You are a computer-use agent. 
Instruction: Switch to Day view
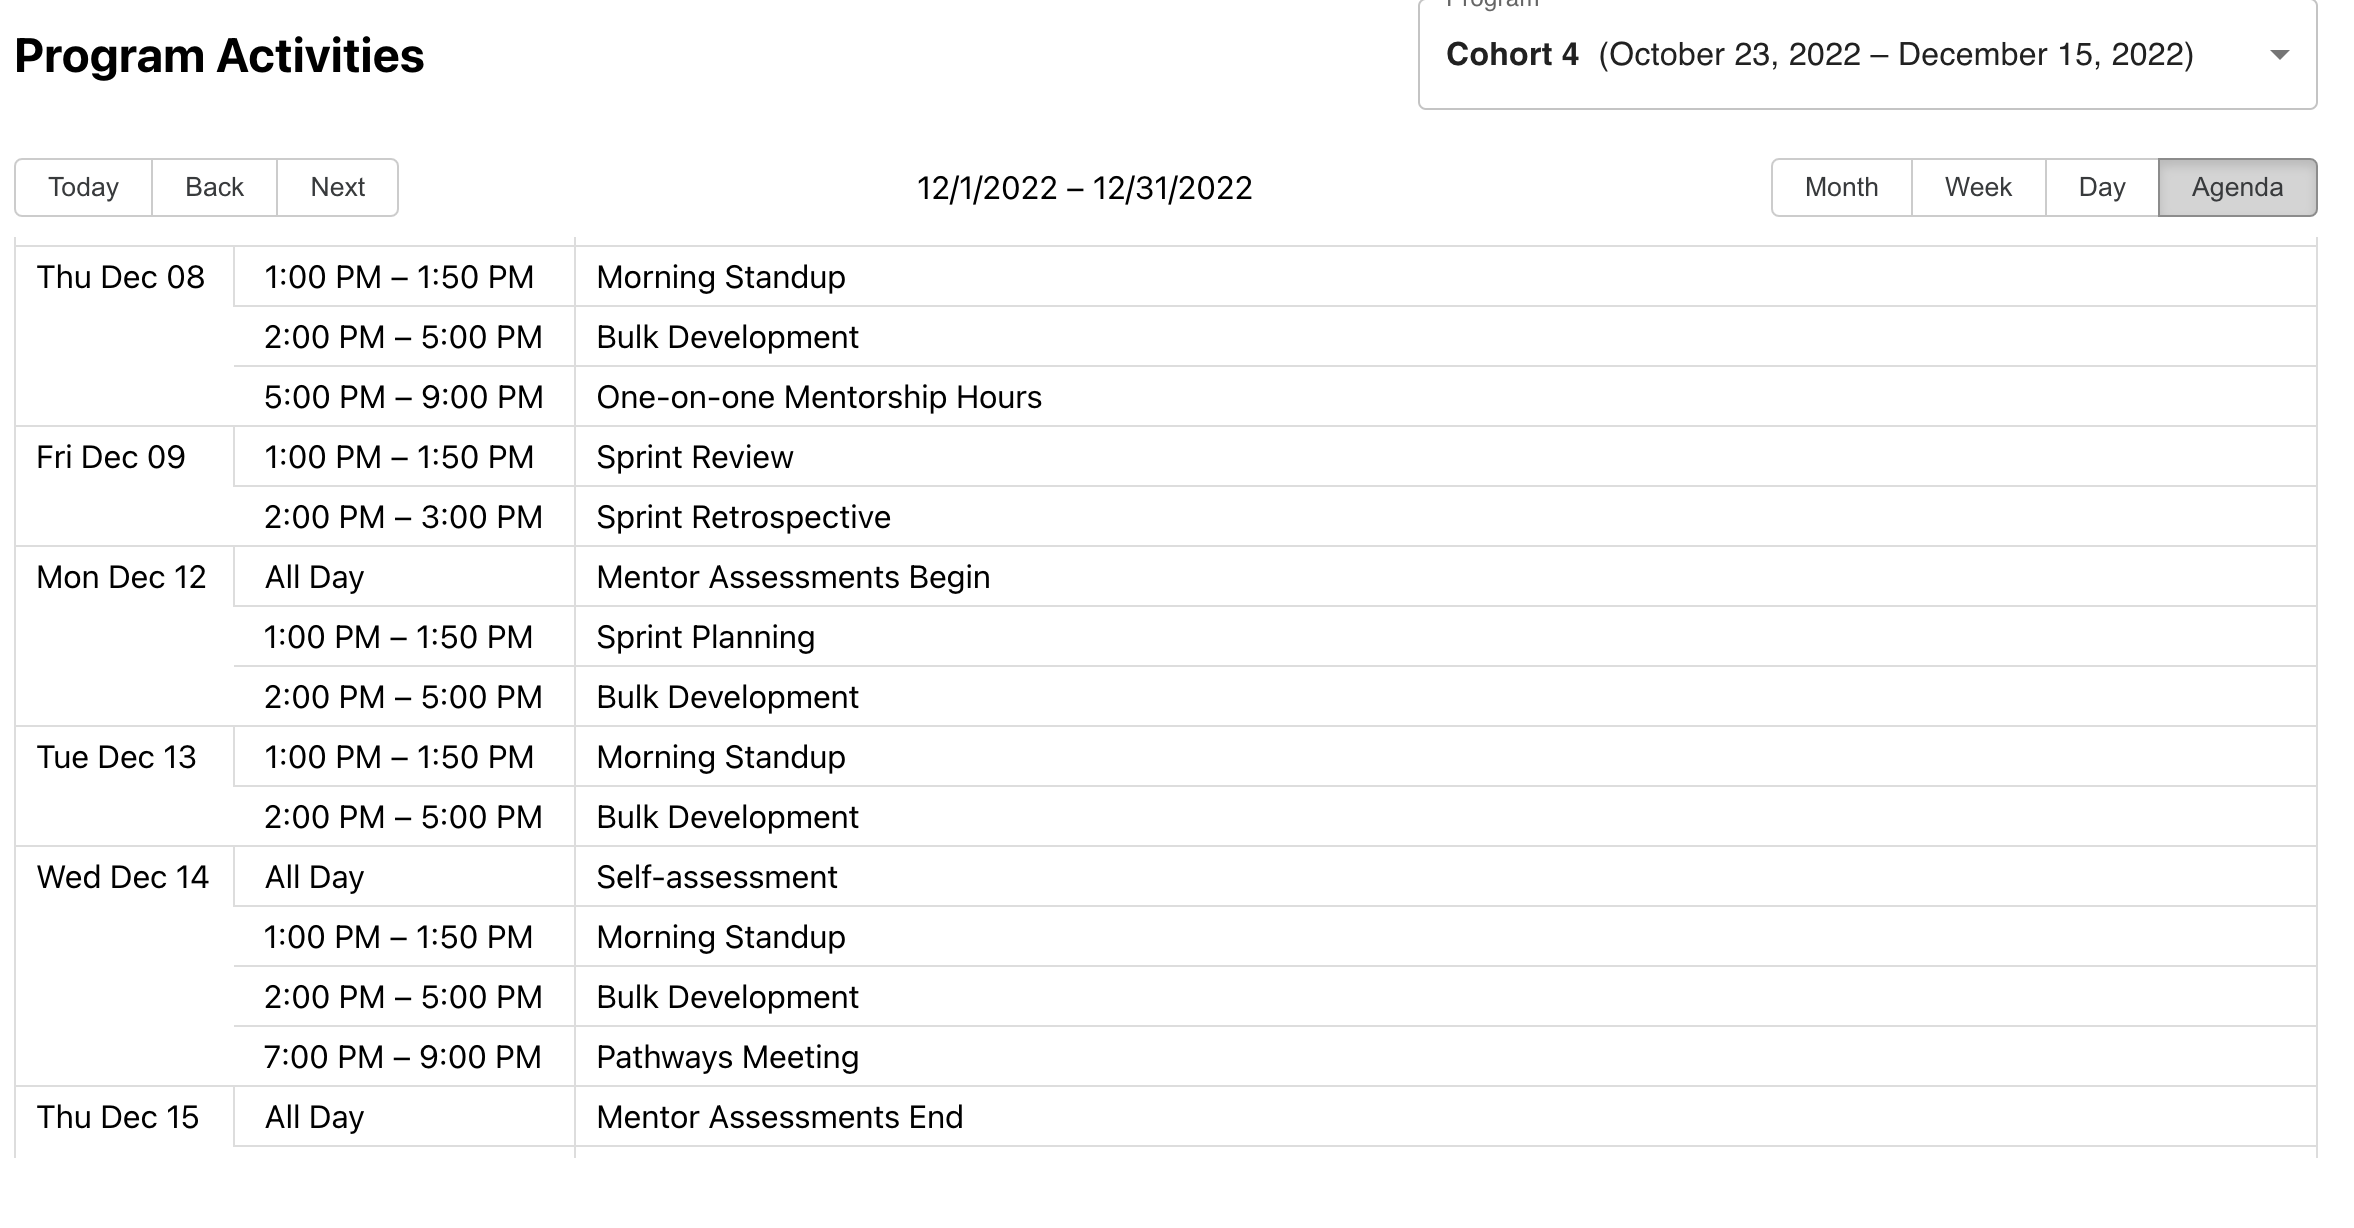click(x=2100, y=187)
